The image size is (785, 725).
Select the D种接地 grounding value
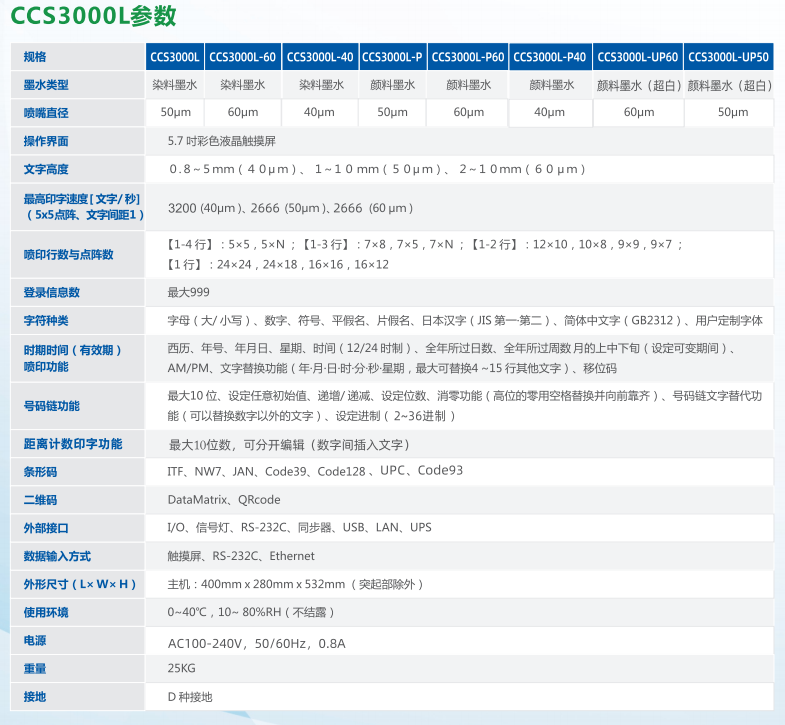[x=190, y=696]
